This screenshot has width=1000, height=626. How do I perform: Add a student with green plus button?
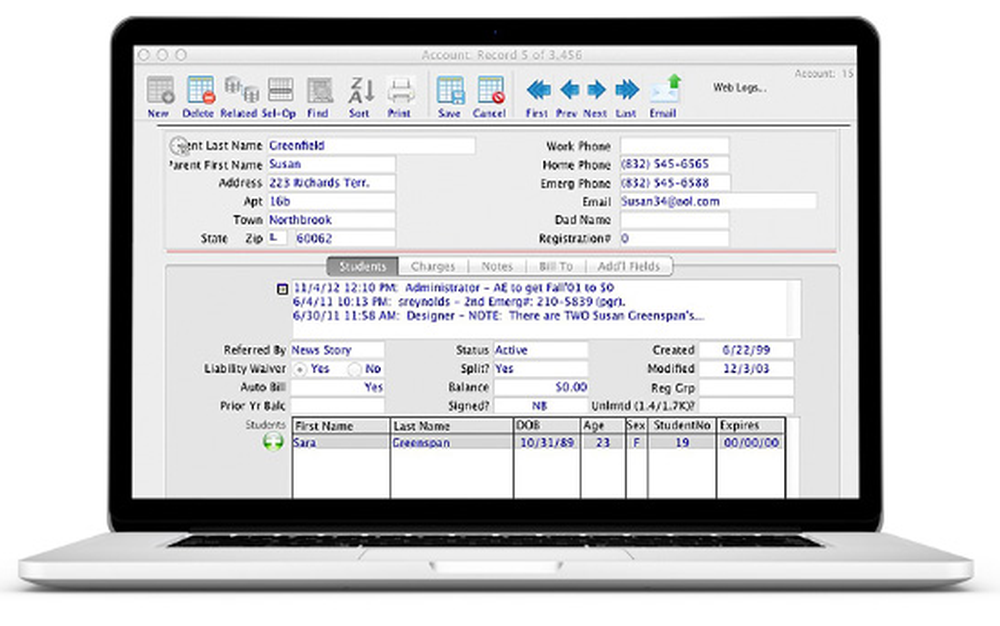click(273, 442)
